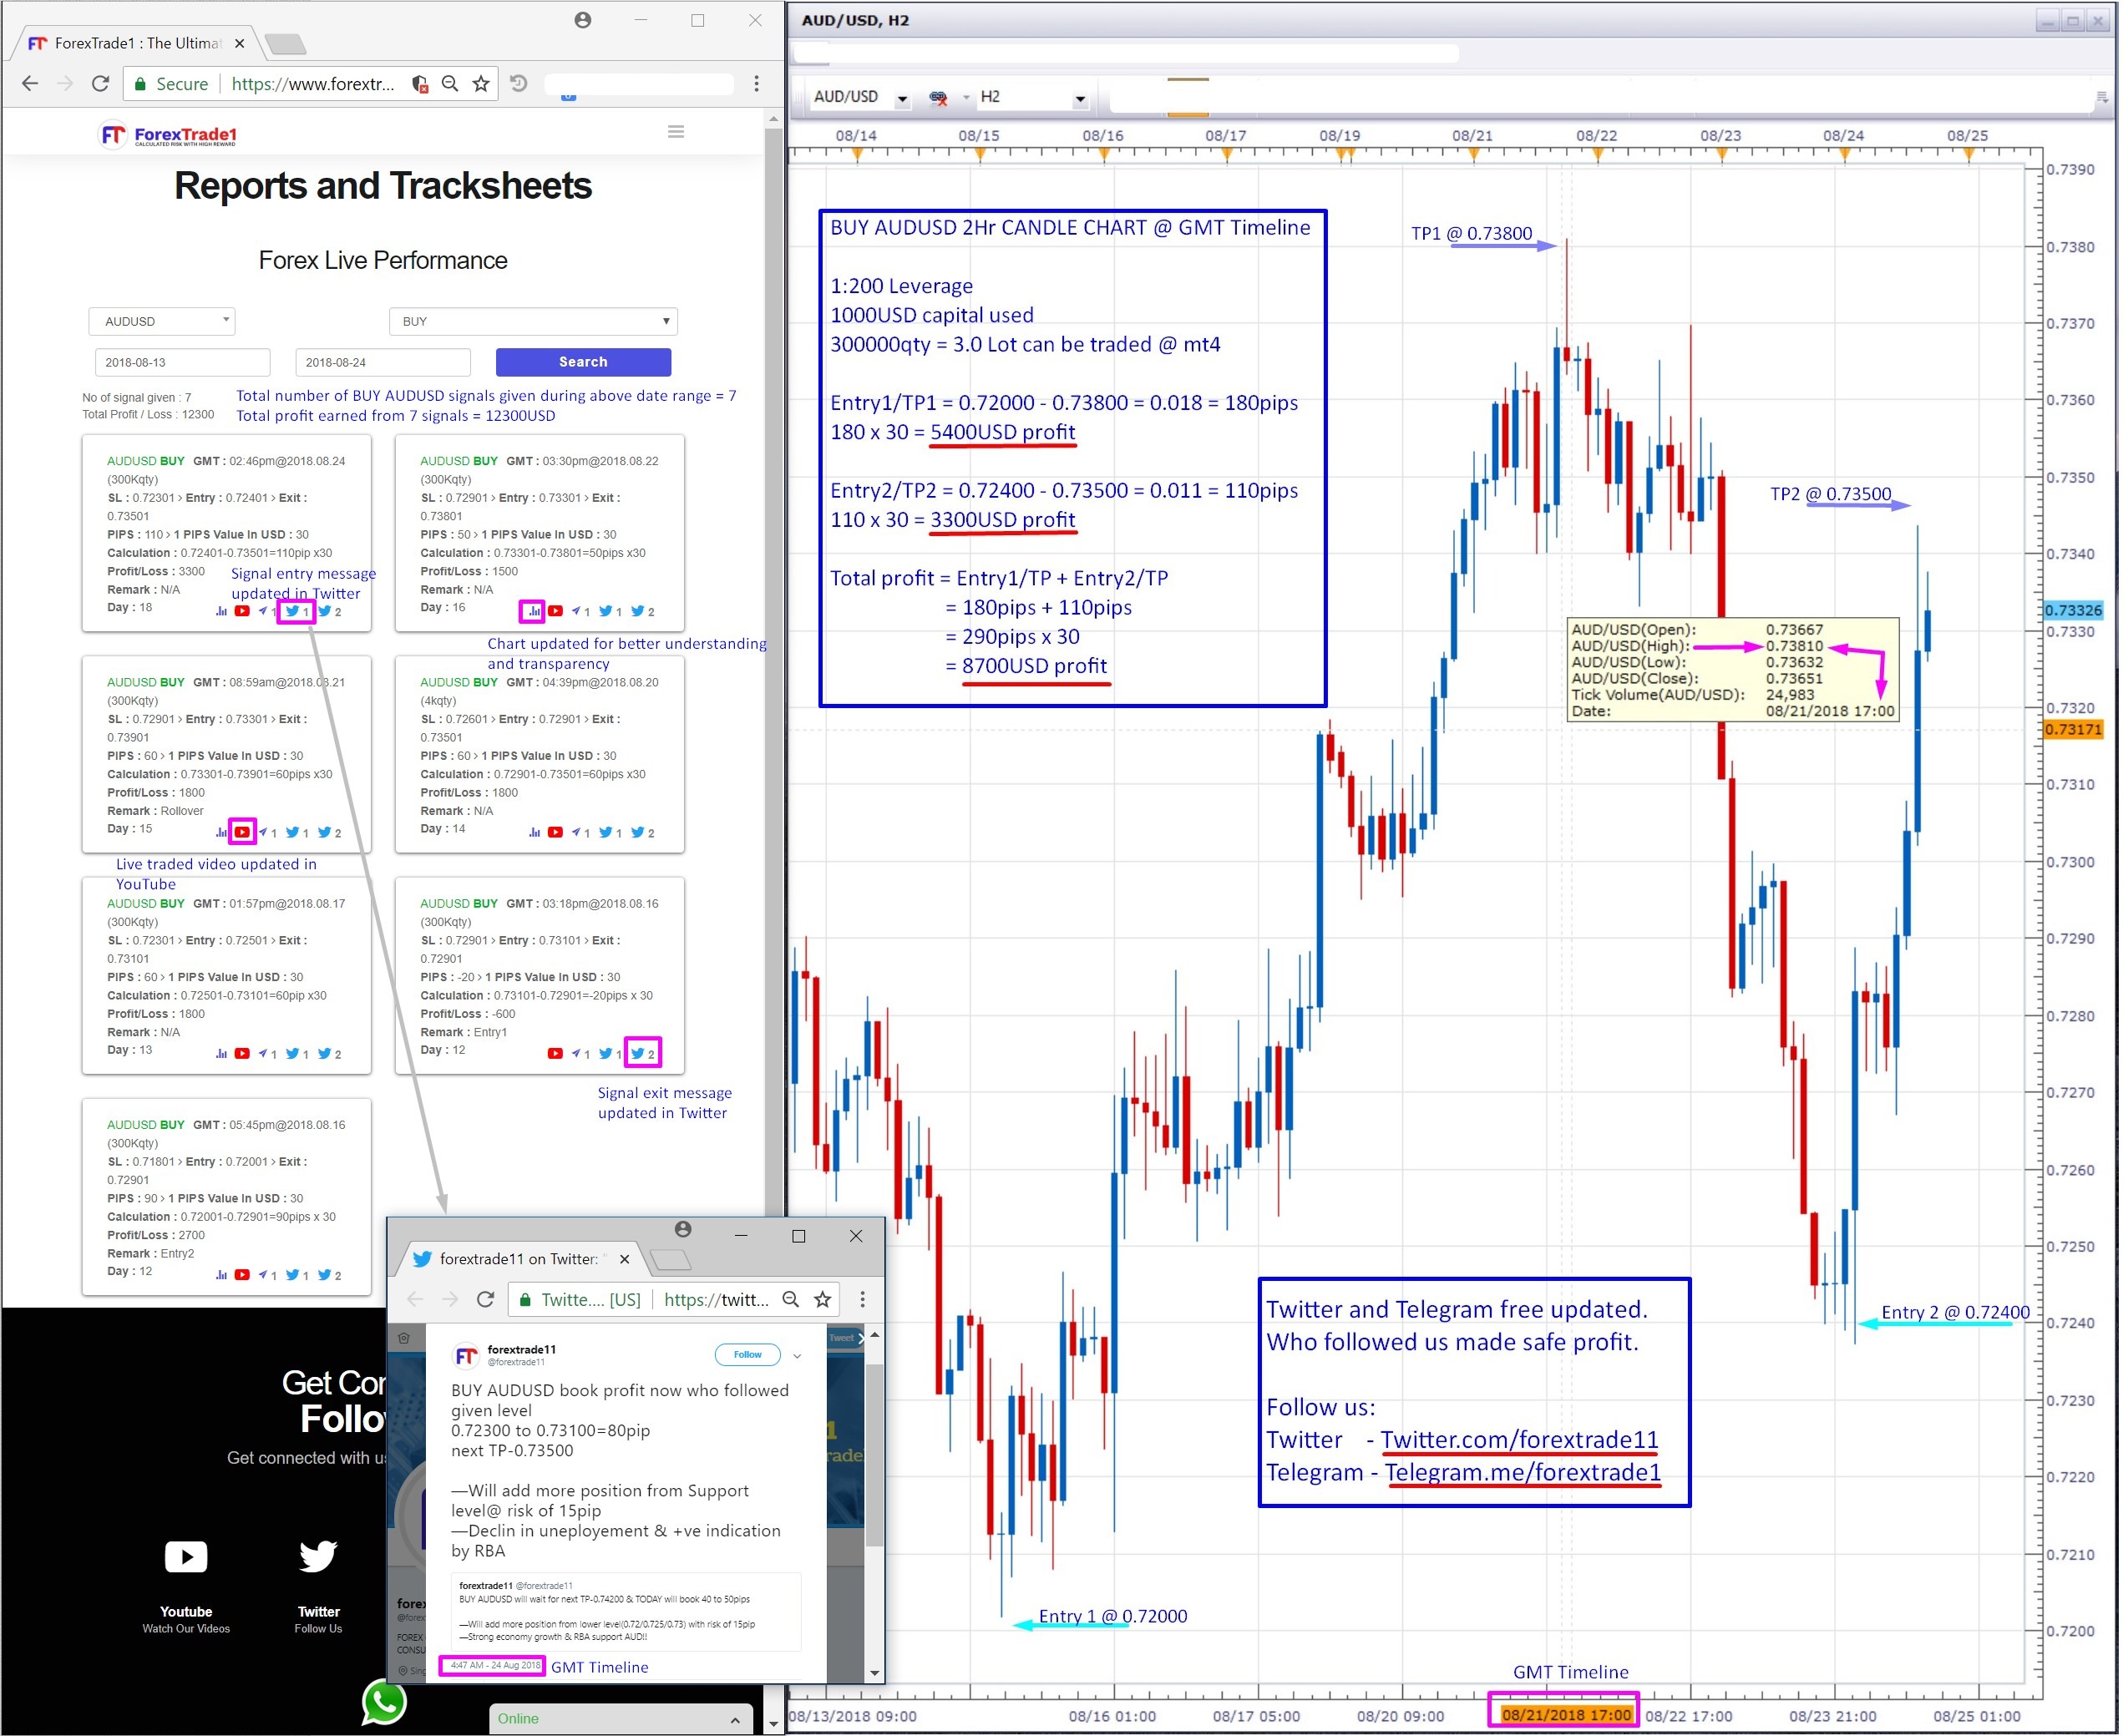Follow forextrade11 on Twitter
The width and height of the screenshot is (2123, 1736).
(x=749, y=1357)
